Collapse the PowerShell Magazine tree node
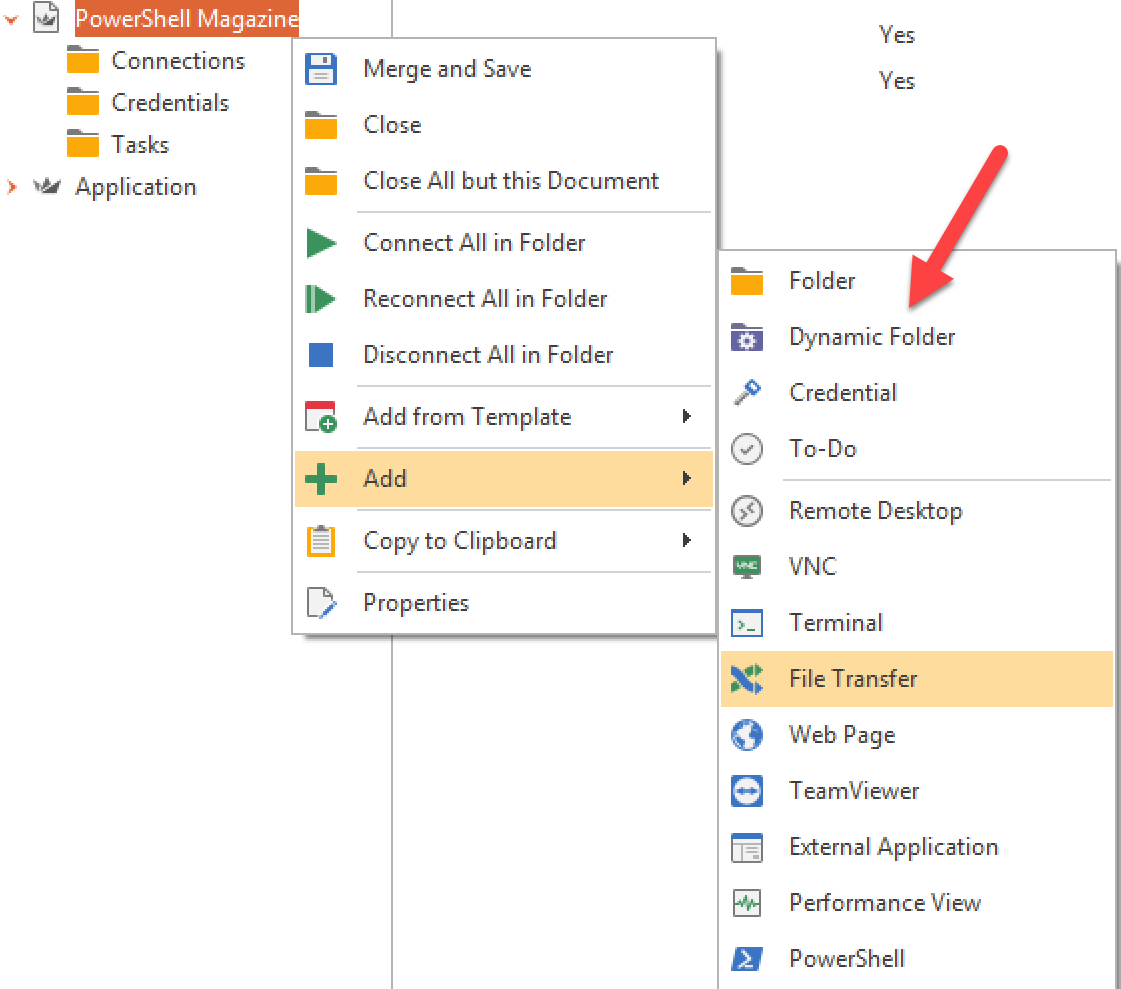 pos(12,19)
